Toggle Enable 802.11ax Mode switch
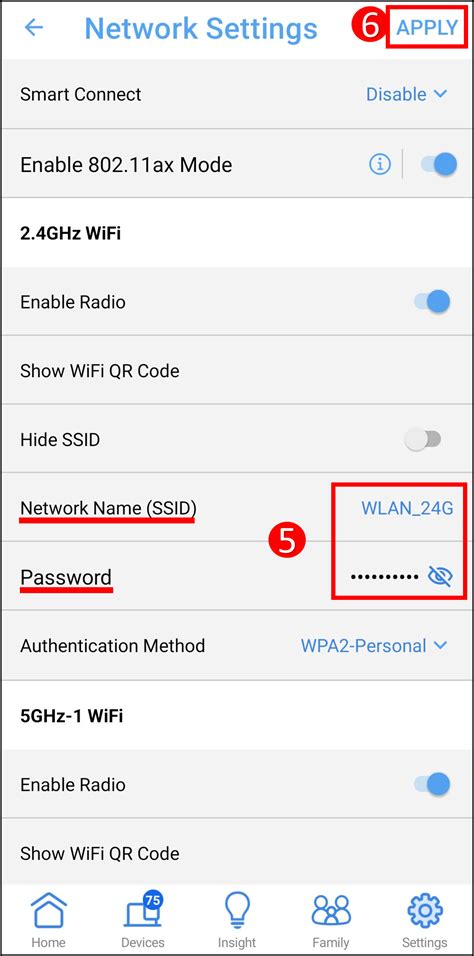 439,164
